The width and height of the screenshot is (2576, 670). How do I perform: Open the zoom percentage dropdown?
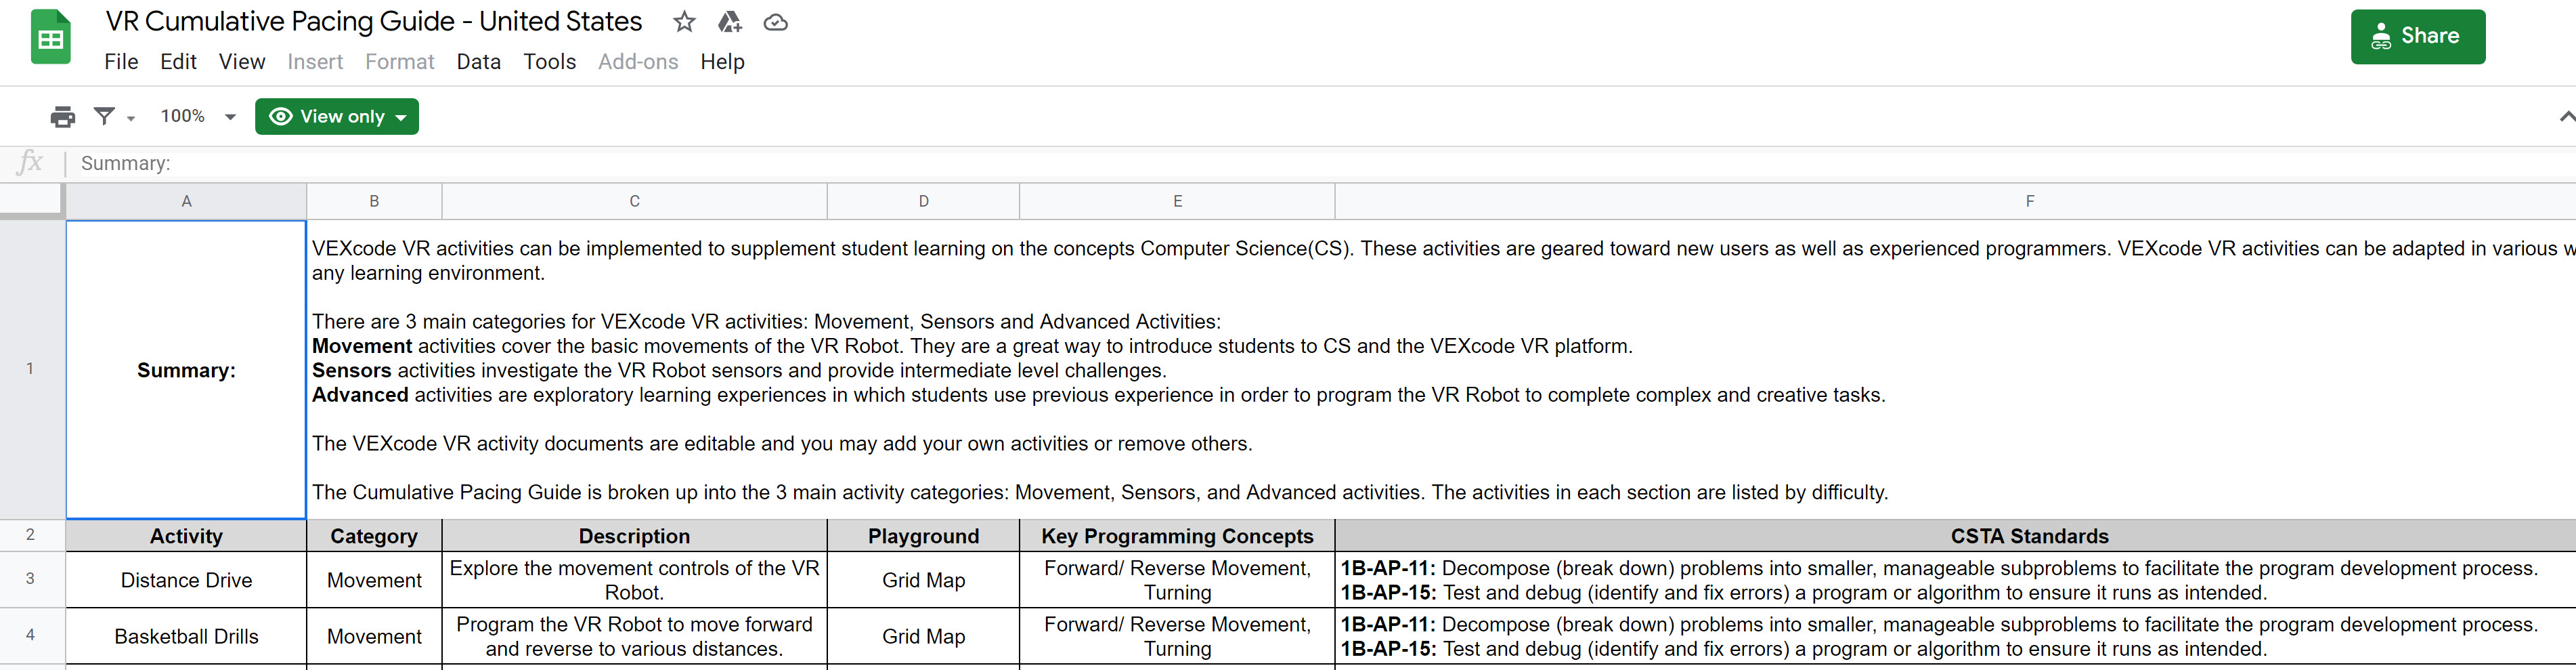tap(230, 116)
